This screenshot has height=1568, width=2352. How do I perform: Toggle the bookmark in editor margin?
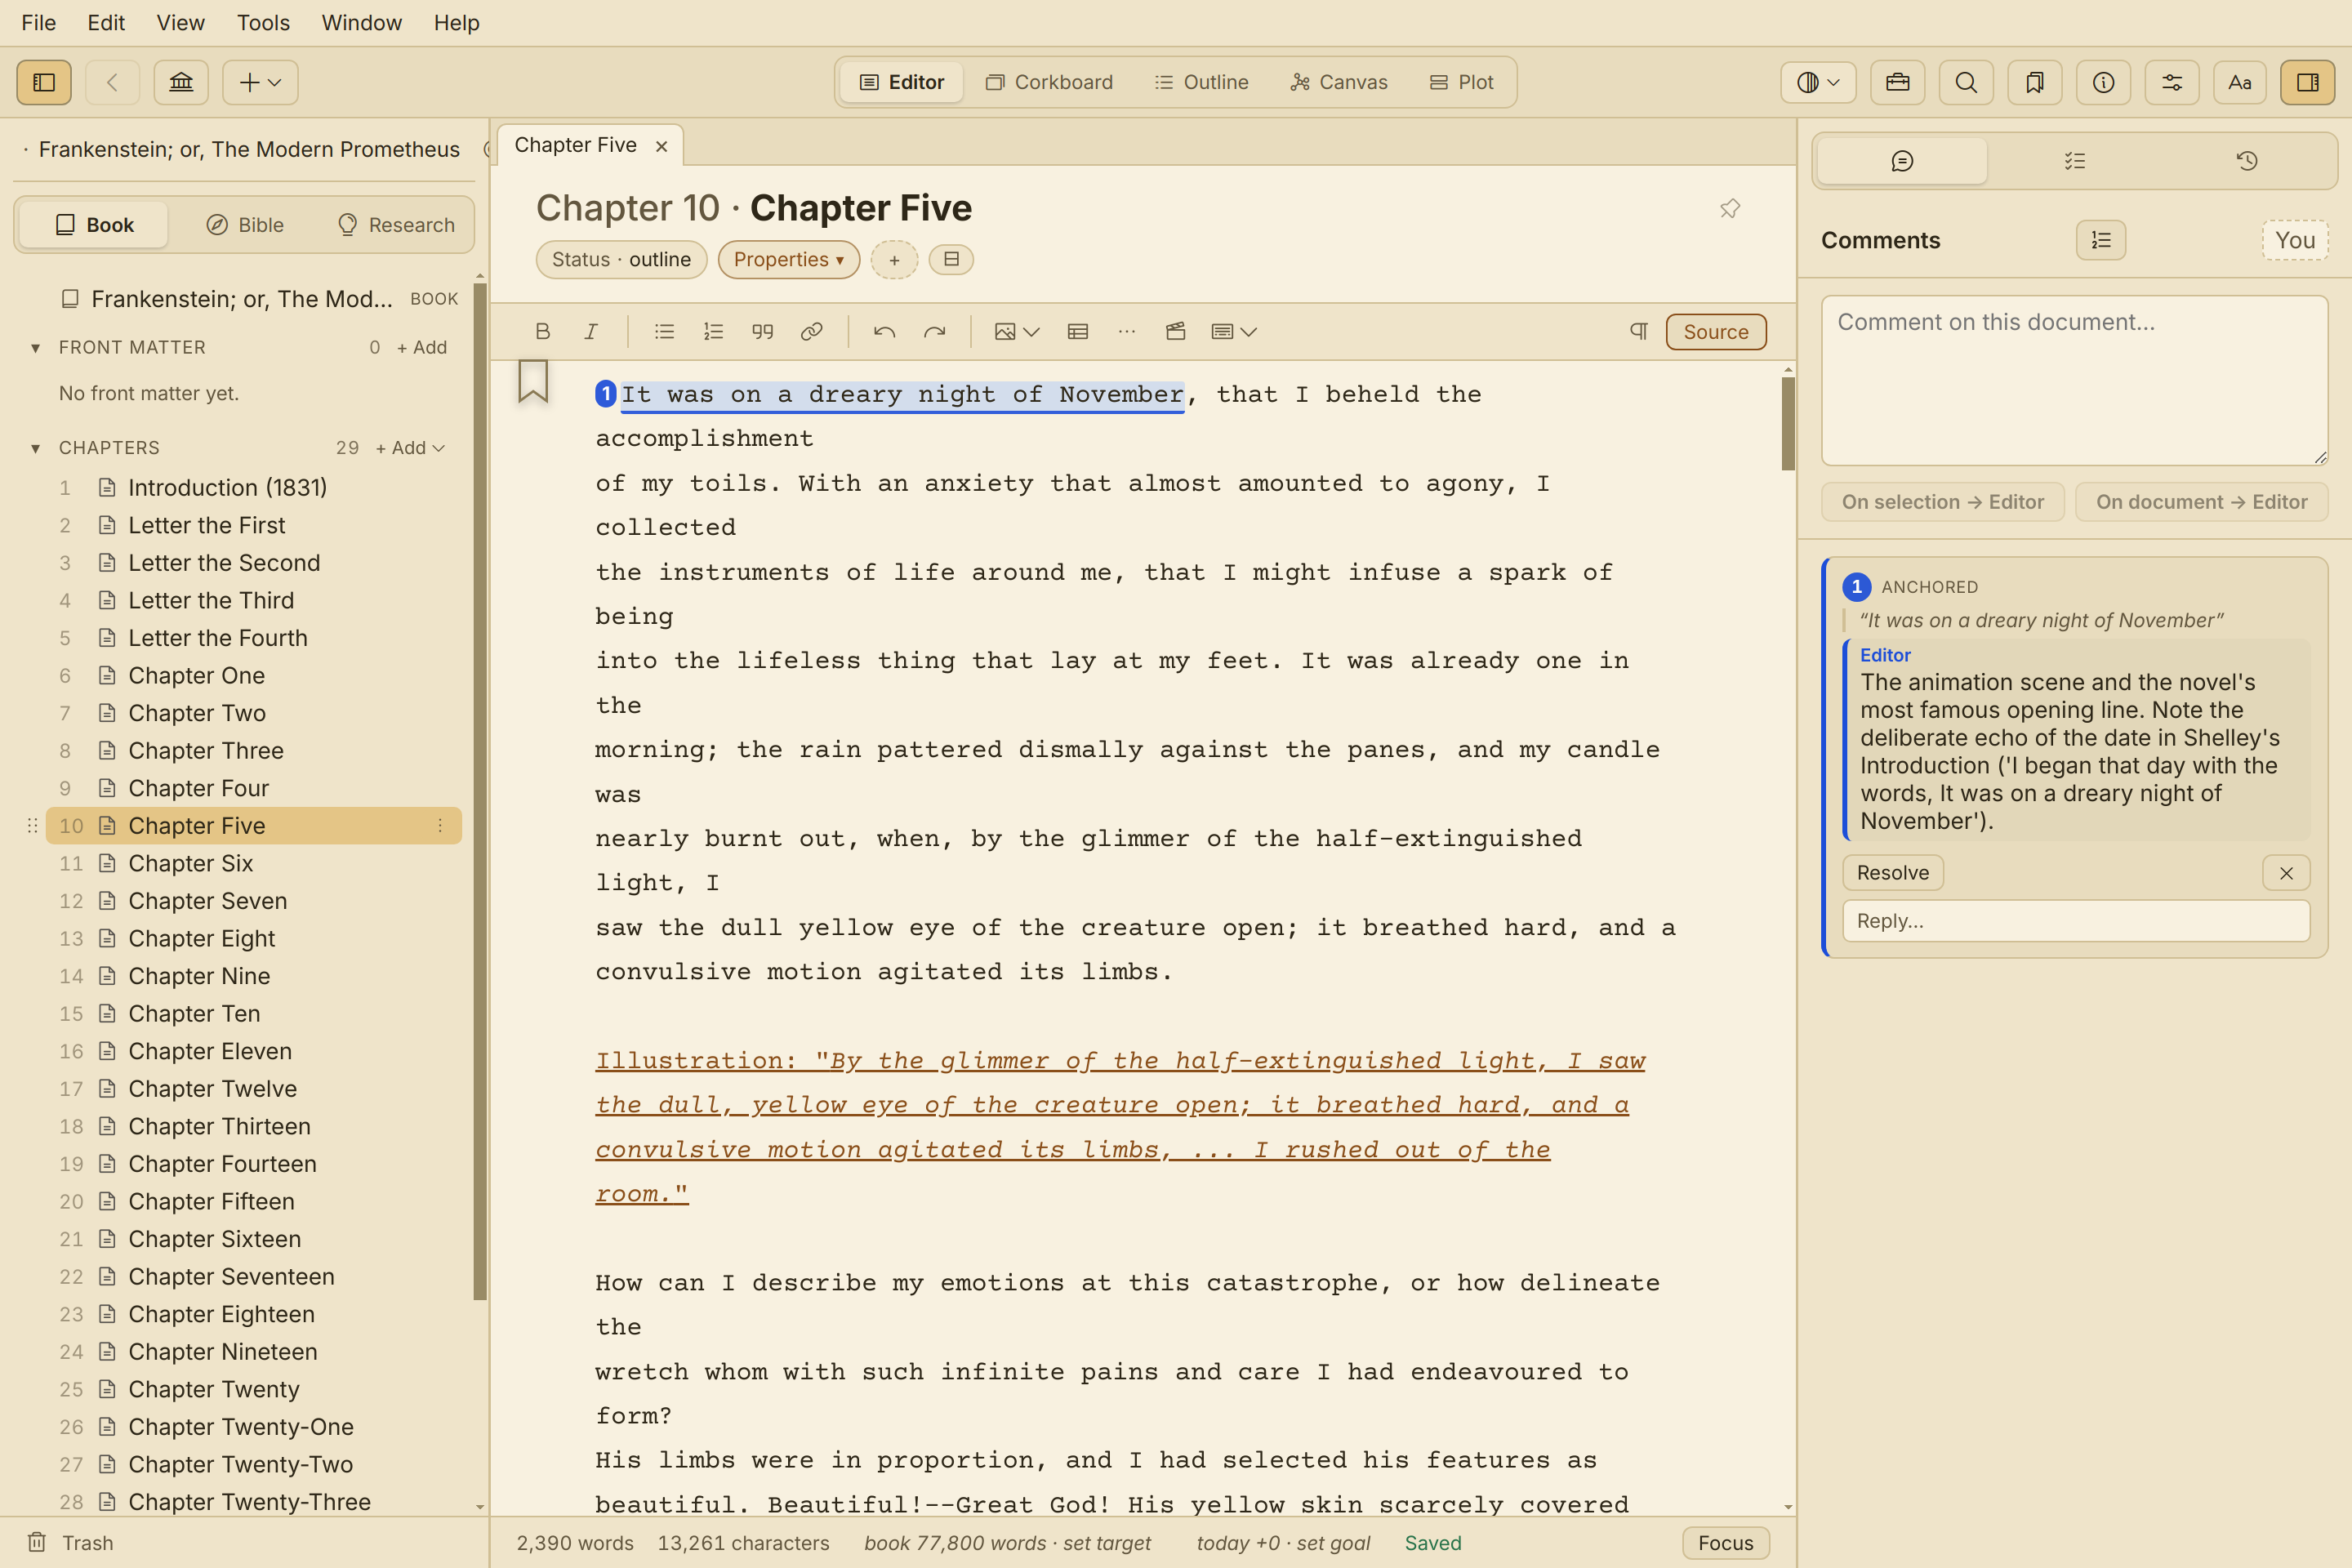coord(533,381)
